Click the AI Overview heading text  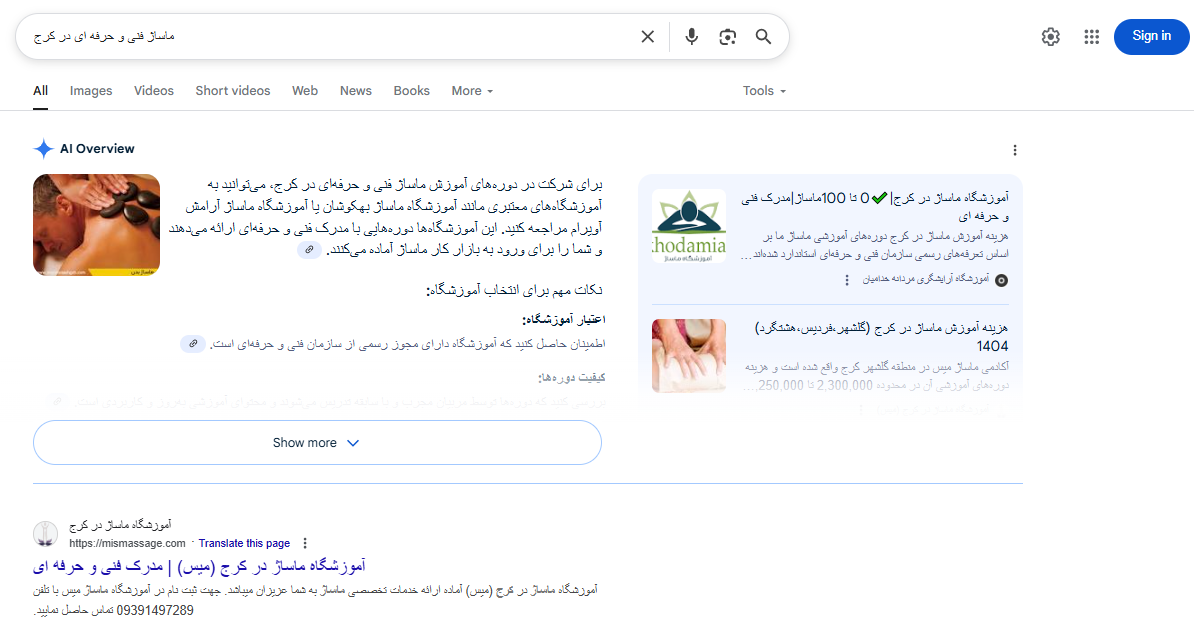click(97, 148)
